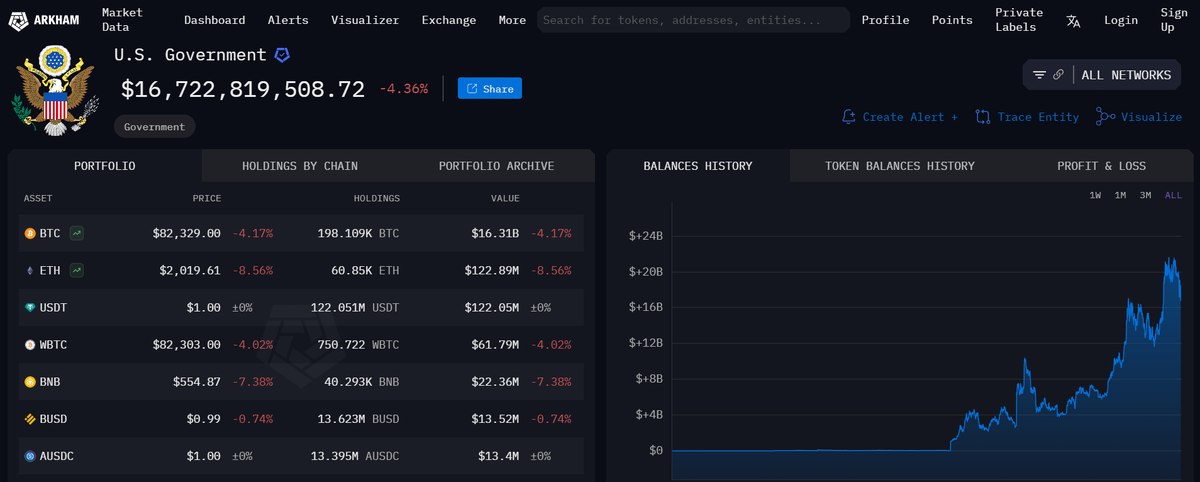Viewport: 1200px width, 482px height.
Task: Click the BTC price $82,329.00
Action: tap(187, 233)
